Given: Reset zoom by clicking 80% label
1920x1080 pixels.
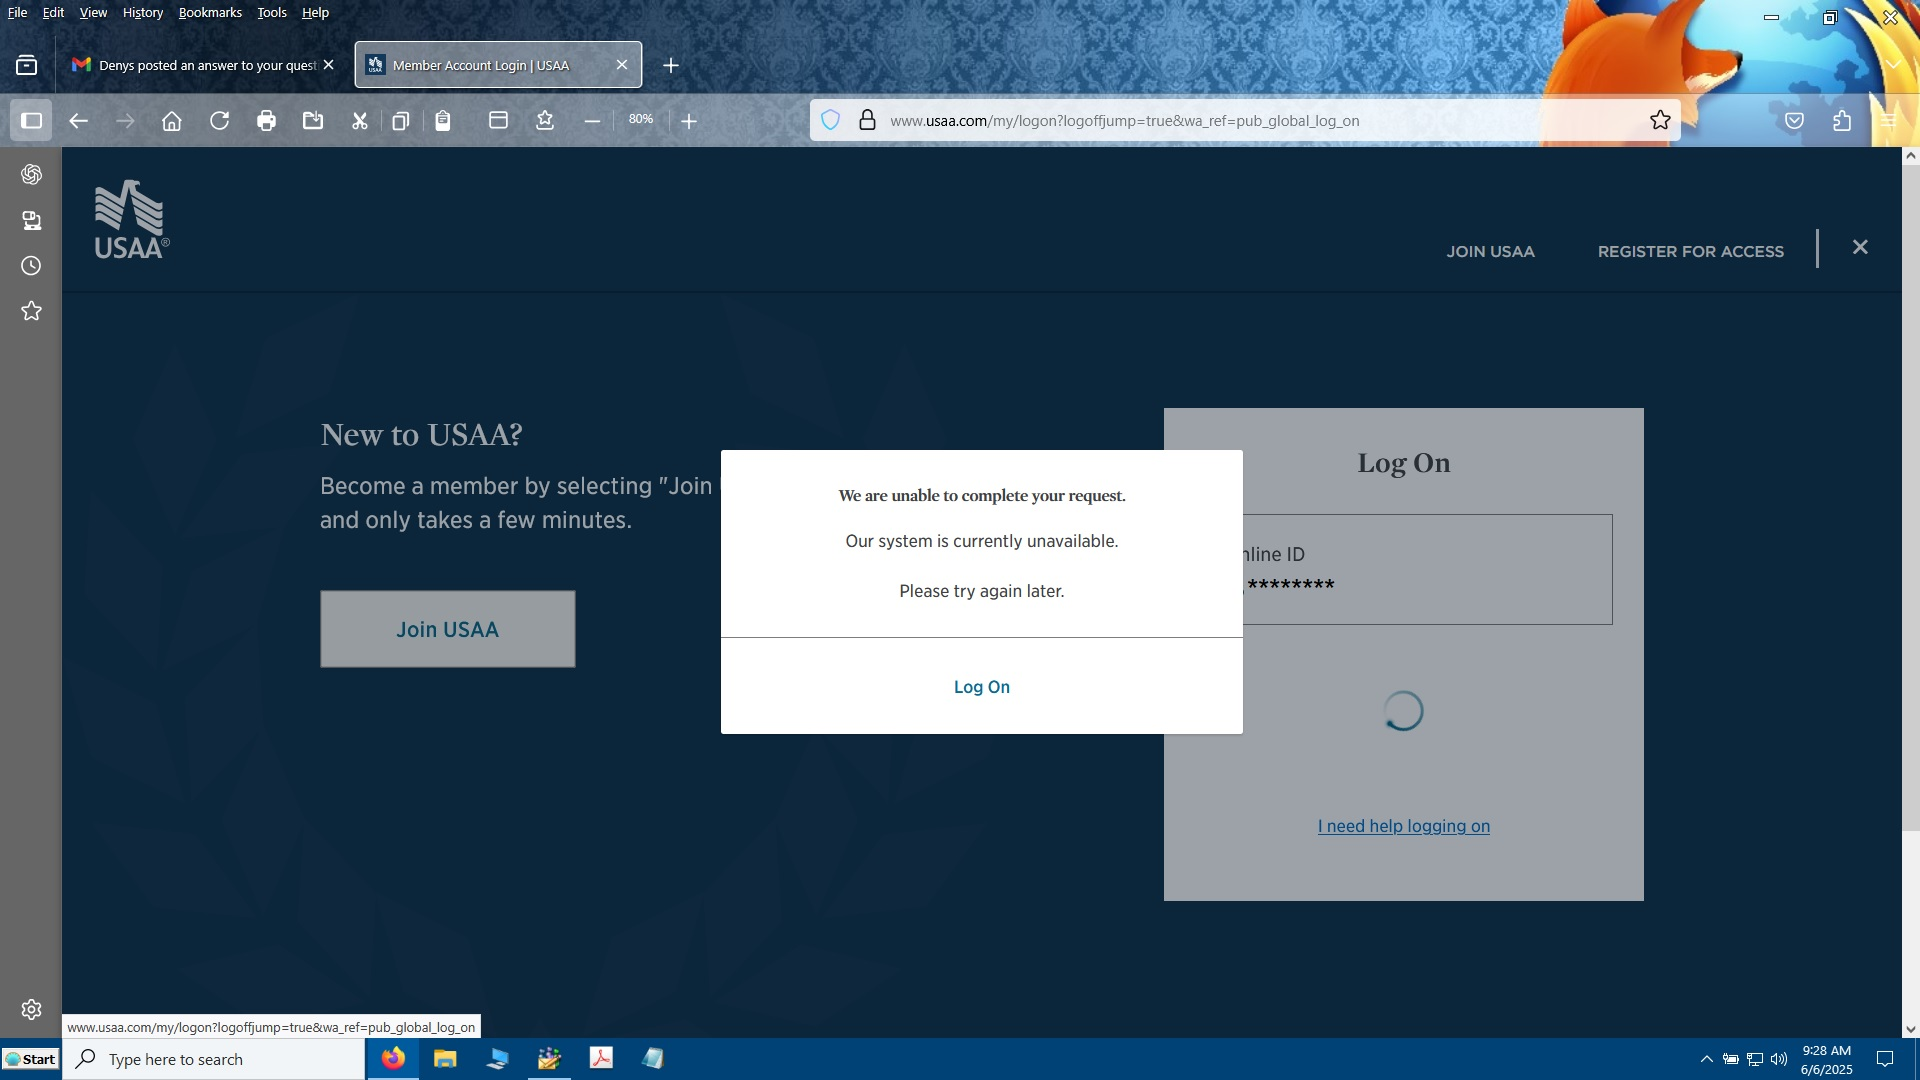Looking at the screenshot, I should point(641,119).
